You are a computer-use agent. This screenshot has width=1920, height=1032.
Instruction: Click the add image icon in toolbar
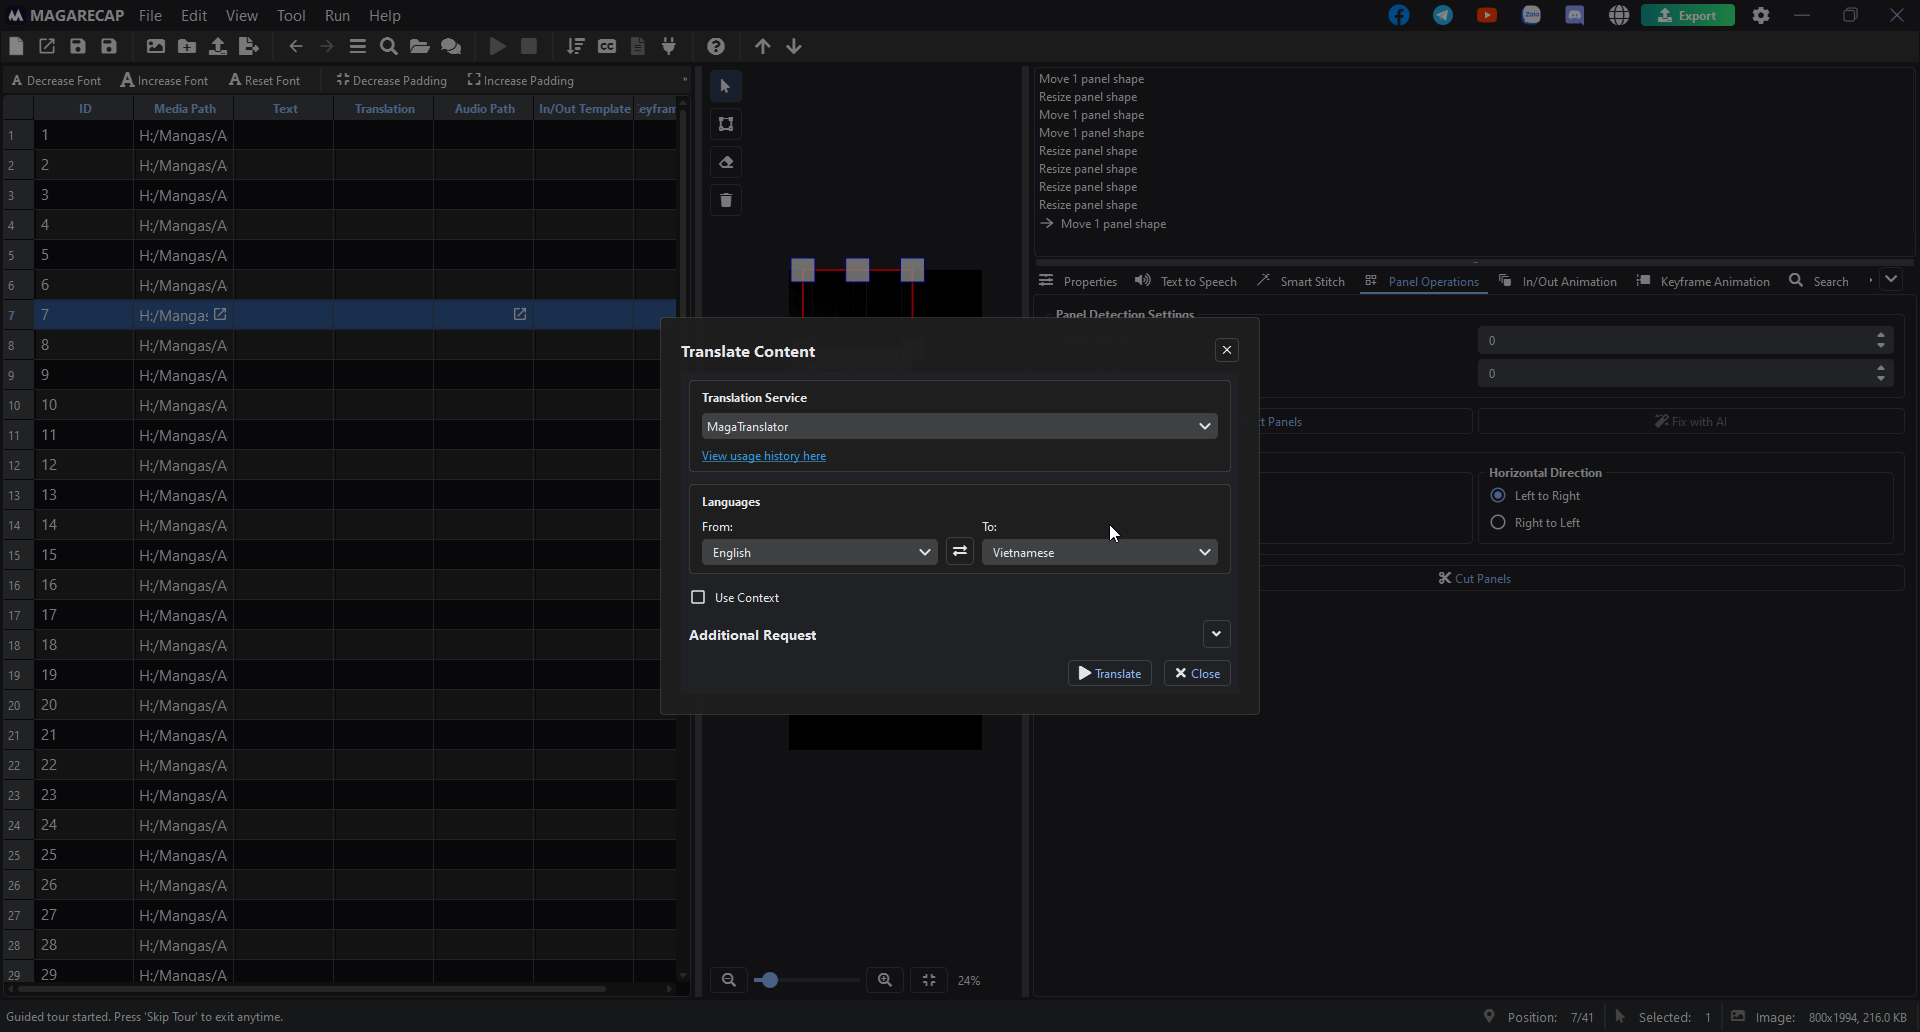point(156,46)
